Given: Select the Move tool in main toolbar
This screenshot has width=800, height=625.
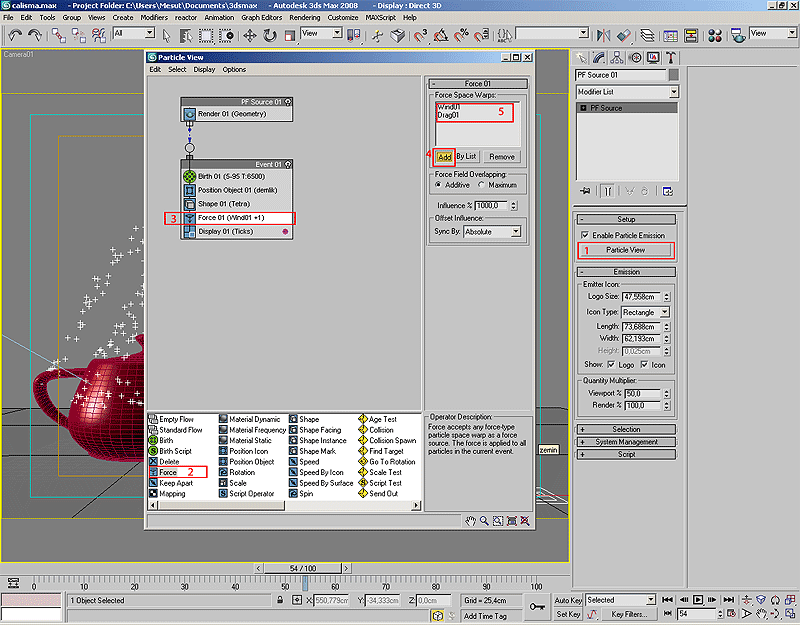Looking at the screenshot, I should pyautogui.click(x=249, y=35).
